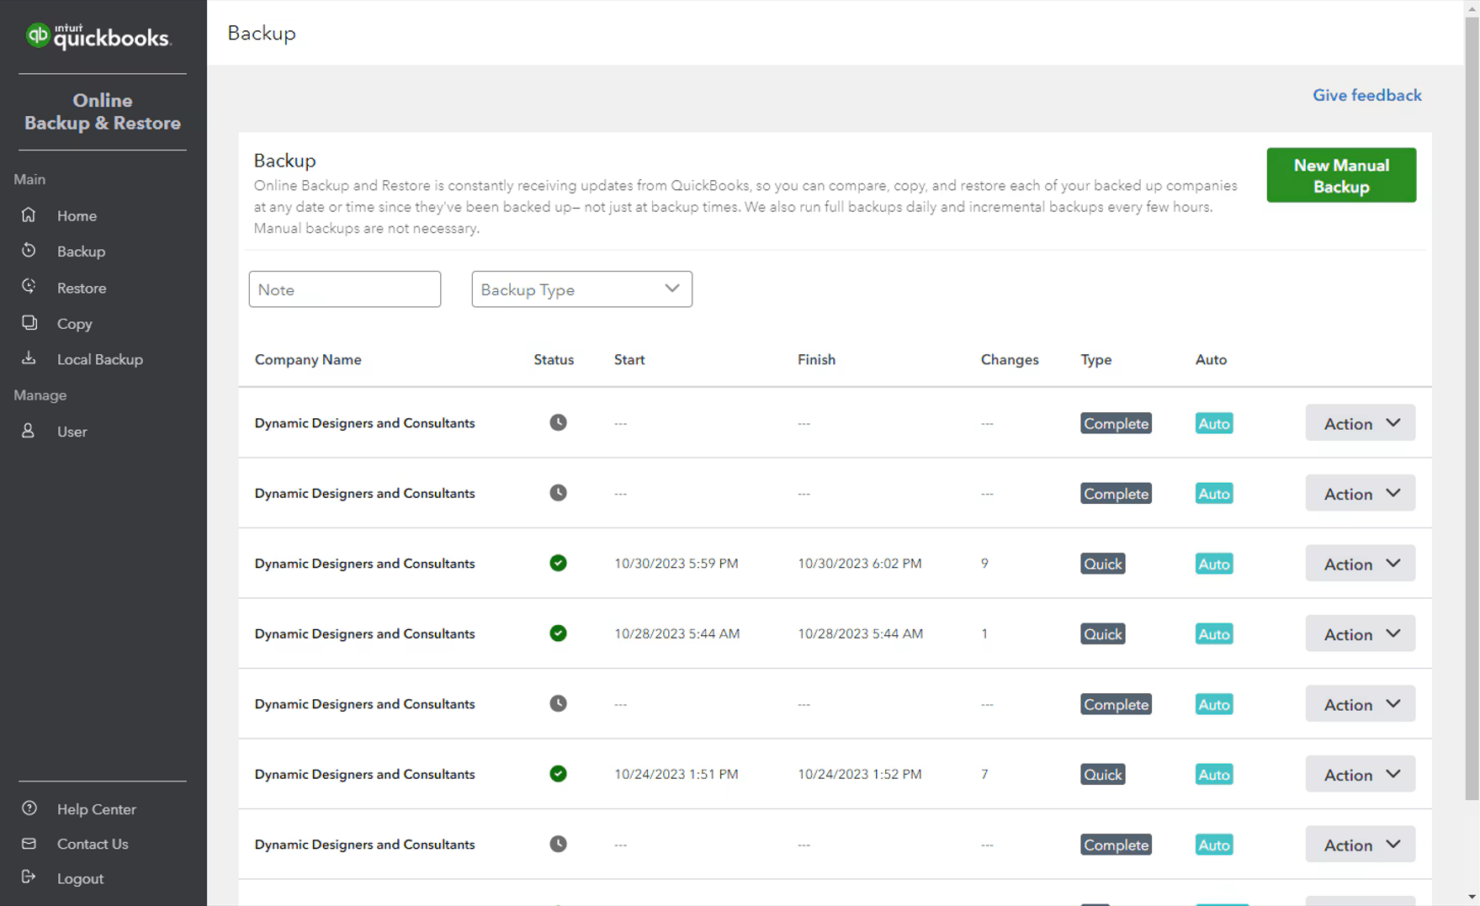Select the Home icon in the sidebar

31,215
